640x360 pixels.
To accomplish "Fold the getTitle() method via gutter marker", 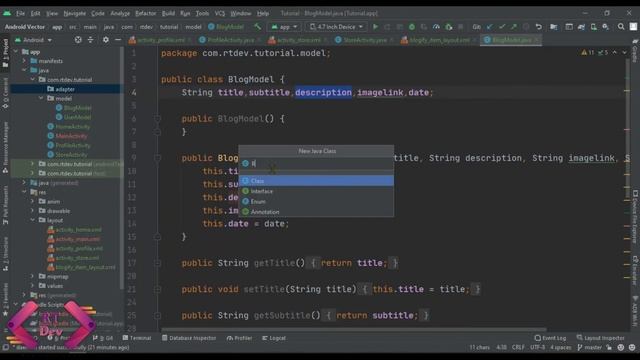I will tap(158, 263).
